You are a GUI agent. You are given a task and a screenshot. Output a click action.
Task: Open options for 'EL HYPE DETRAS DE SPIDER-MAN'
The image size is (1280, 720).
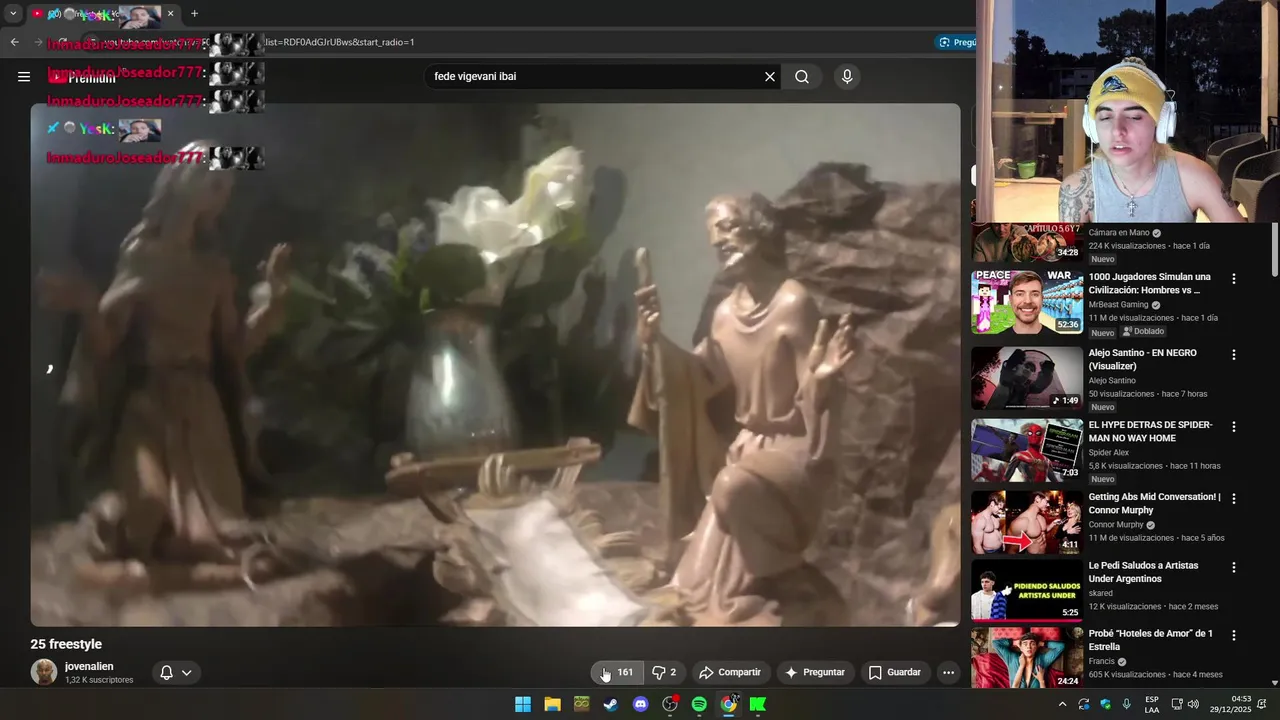tap(1233, 426)
